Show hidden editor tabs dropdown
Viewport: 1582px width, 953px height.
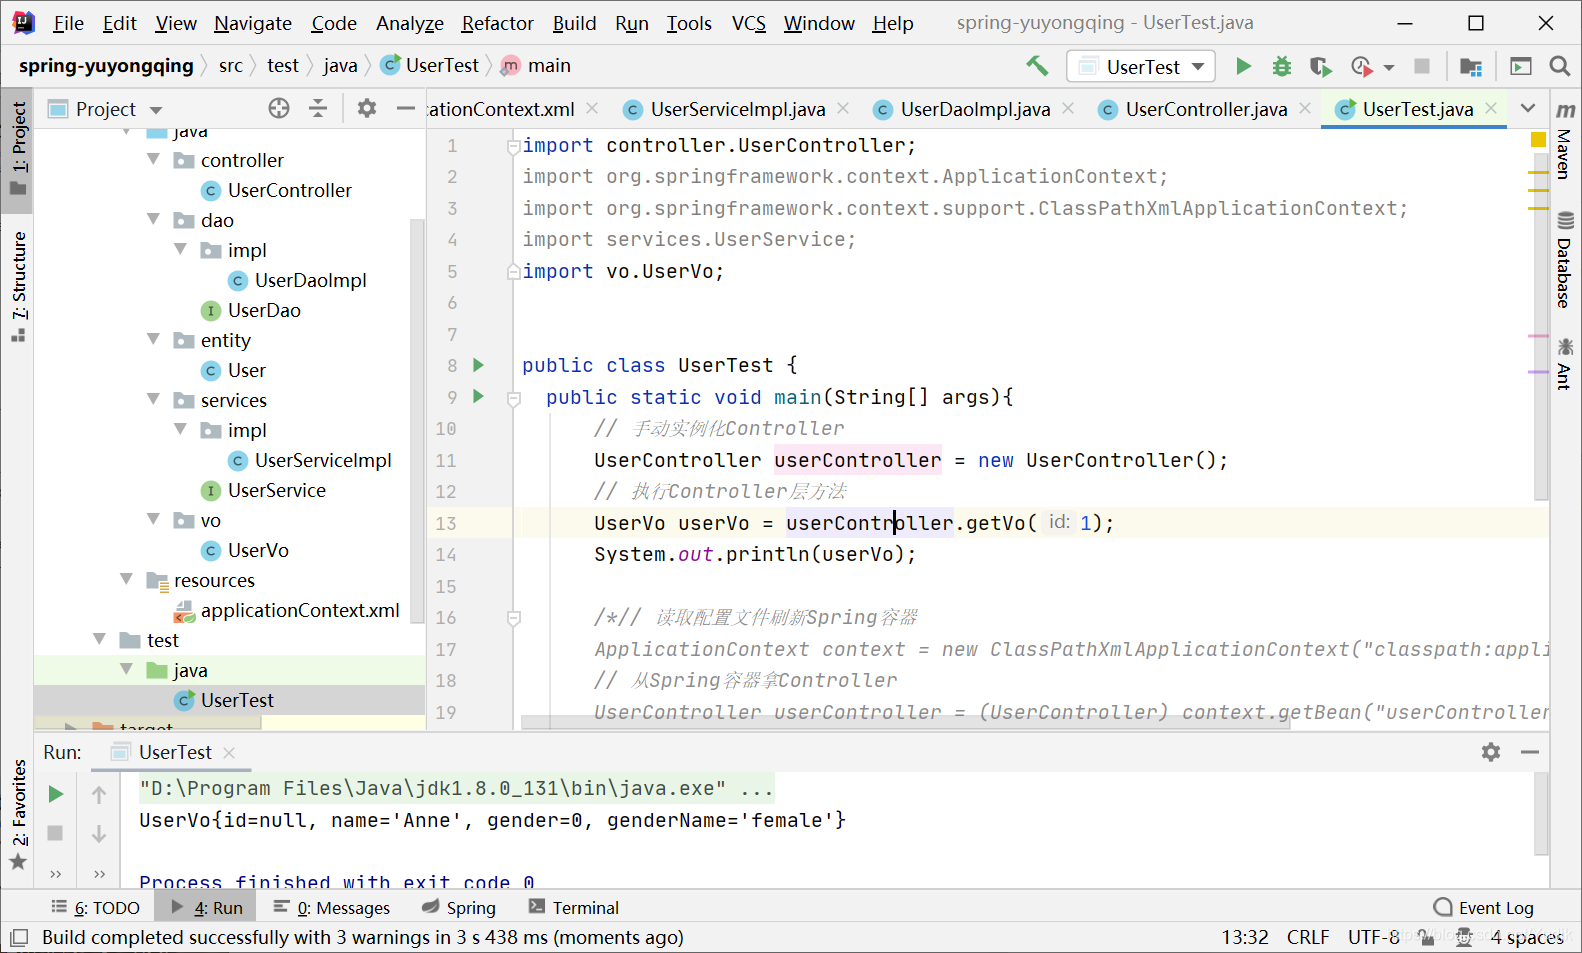(1528, 108)
